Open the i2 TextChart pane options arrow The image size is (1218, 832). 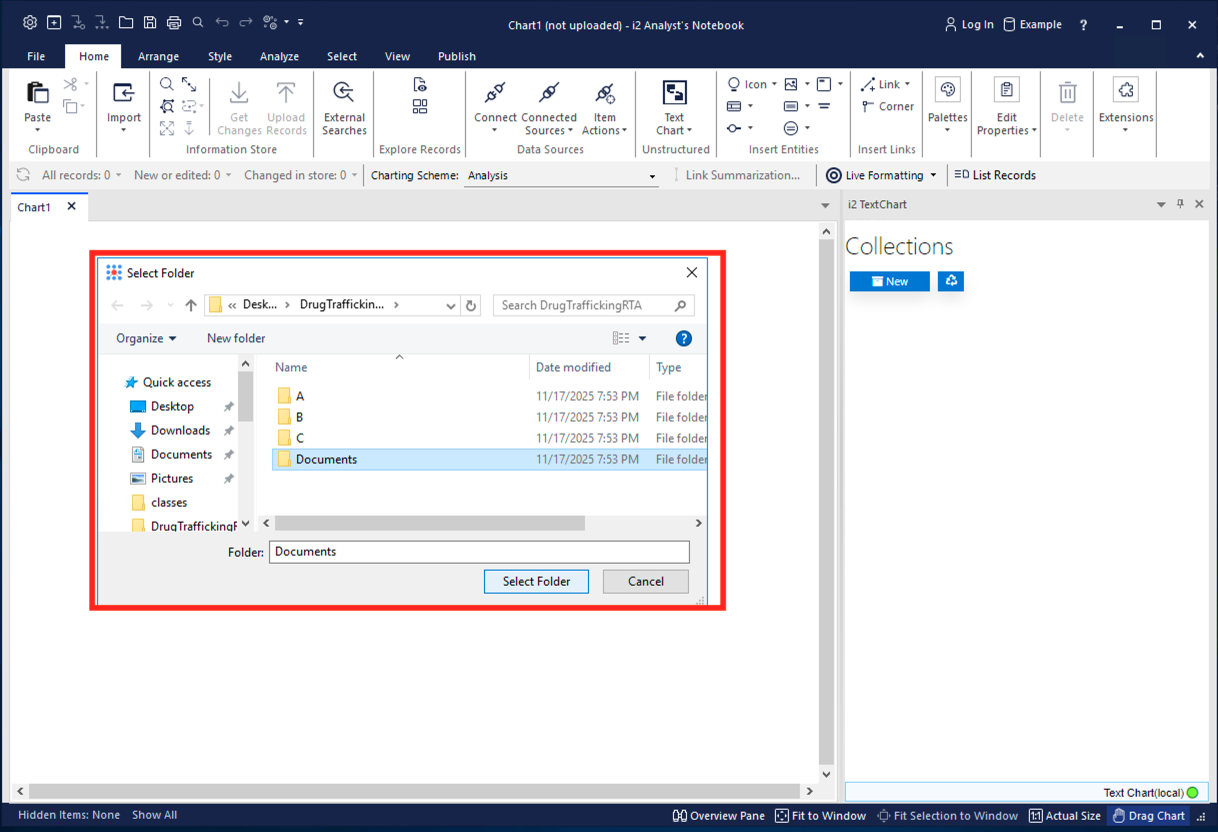click(x=1161, y=204)
